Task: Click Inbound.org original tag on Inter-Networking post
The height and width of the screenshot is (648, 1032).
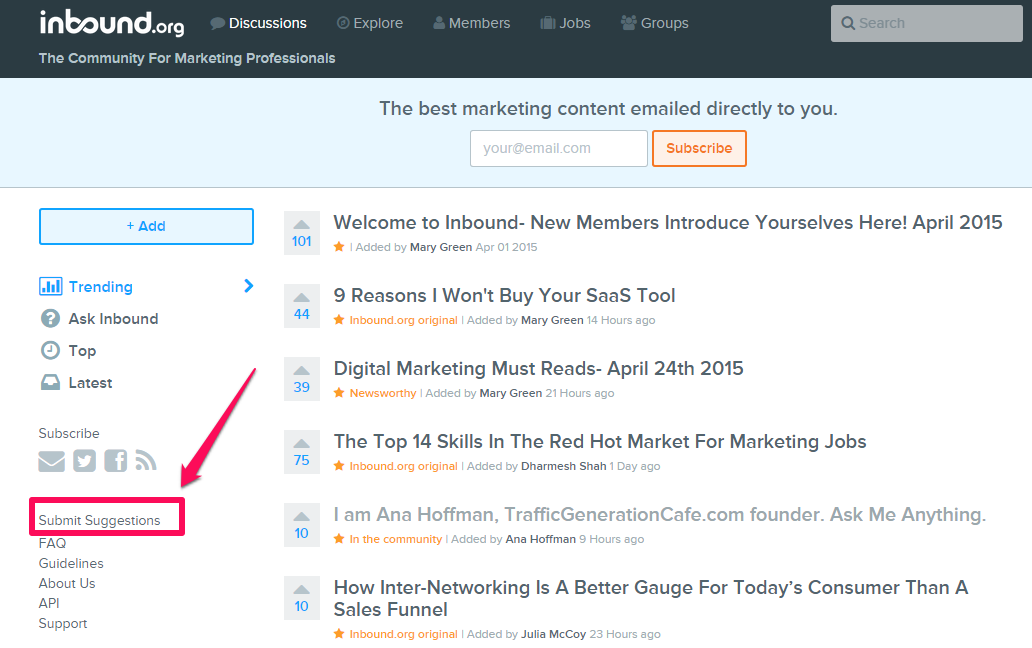Action: (403, 634)
